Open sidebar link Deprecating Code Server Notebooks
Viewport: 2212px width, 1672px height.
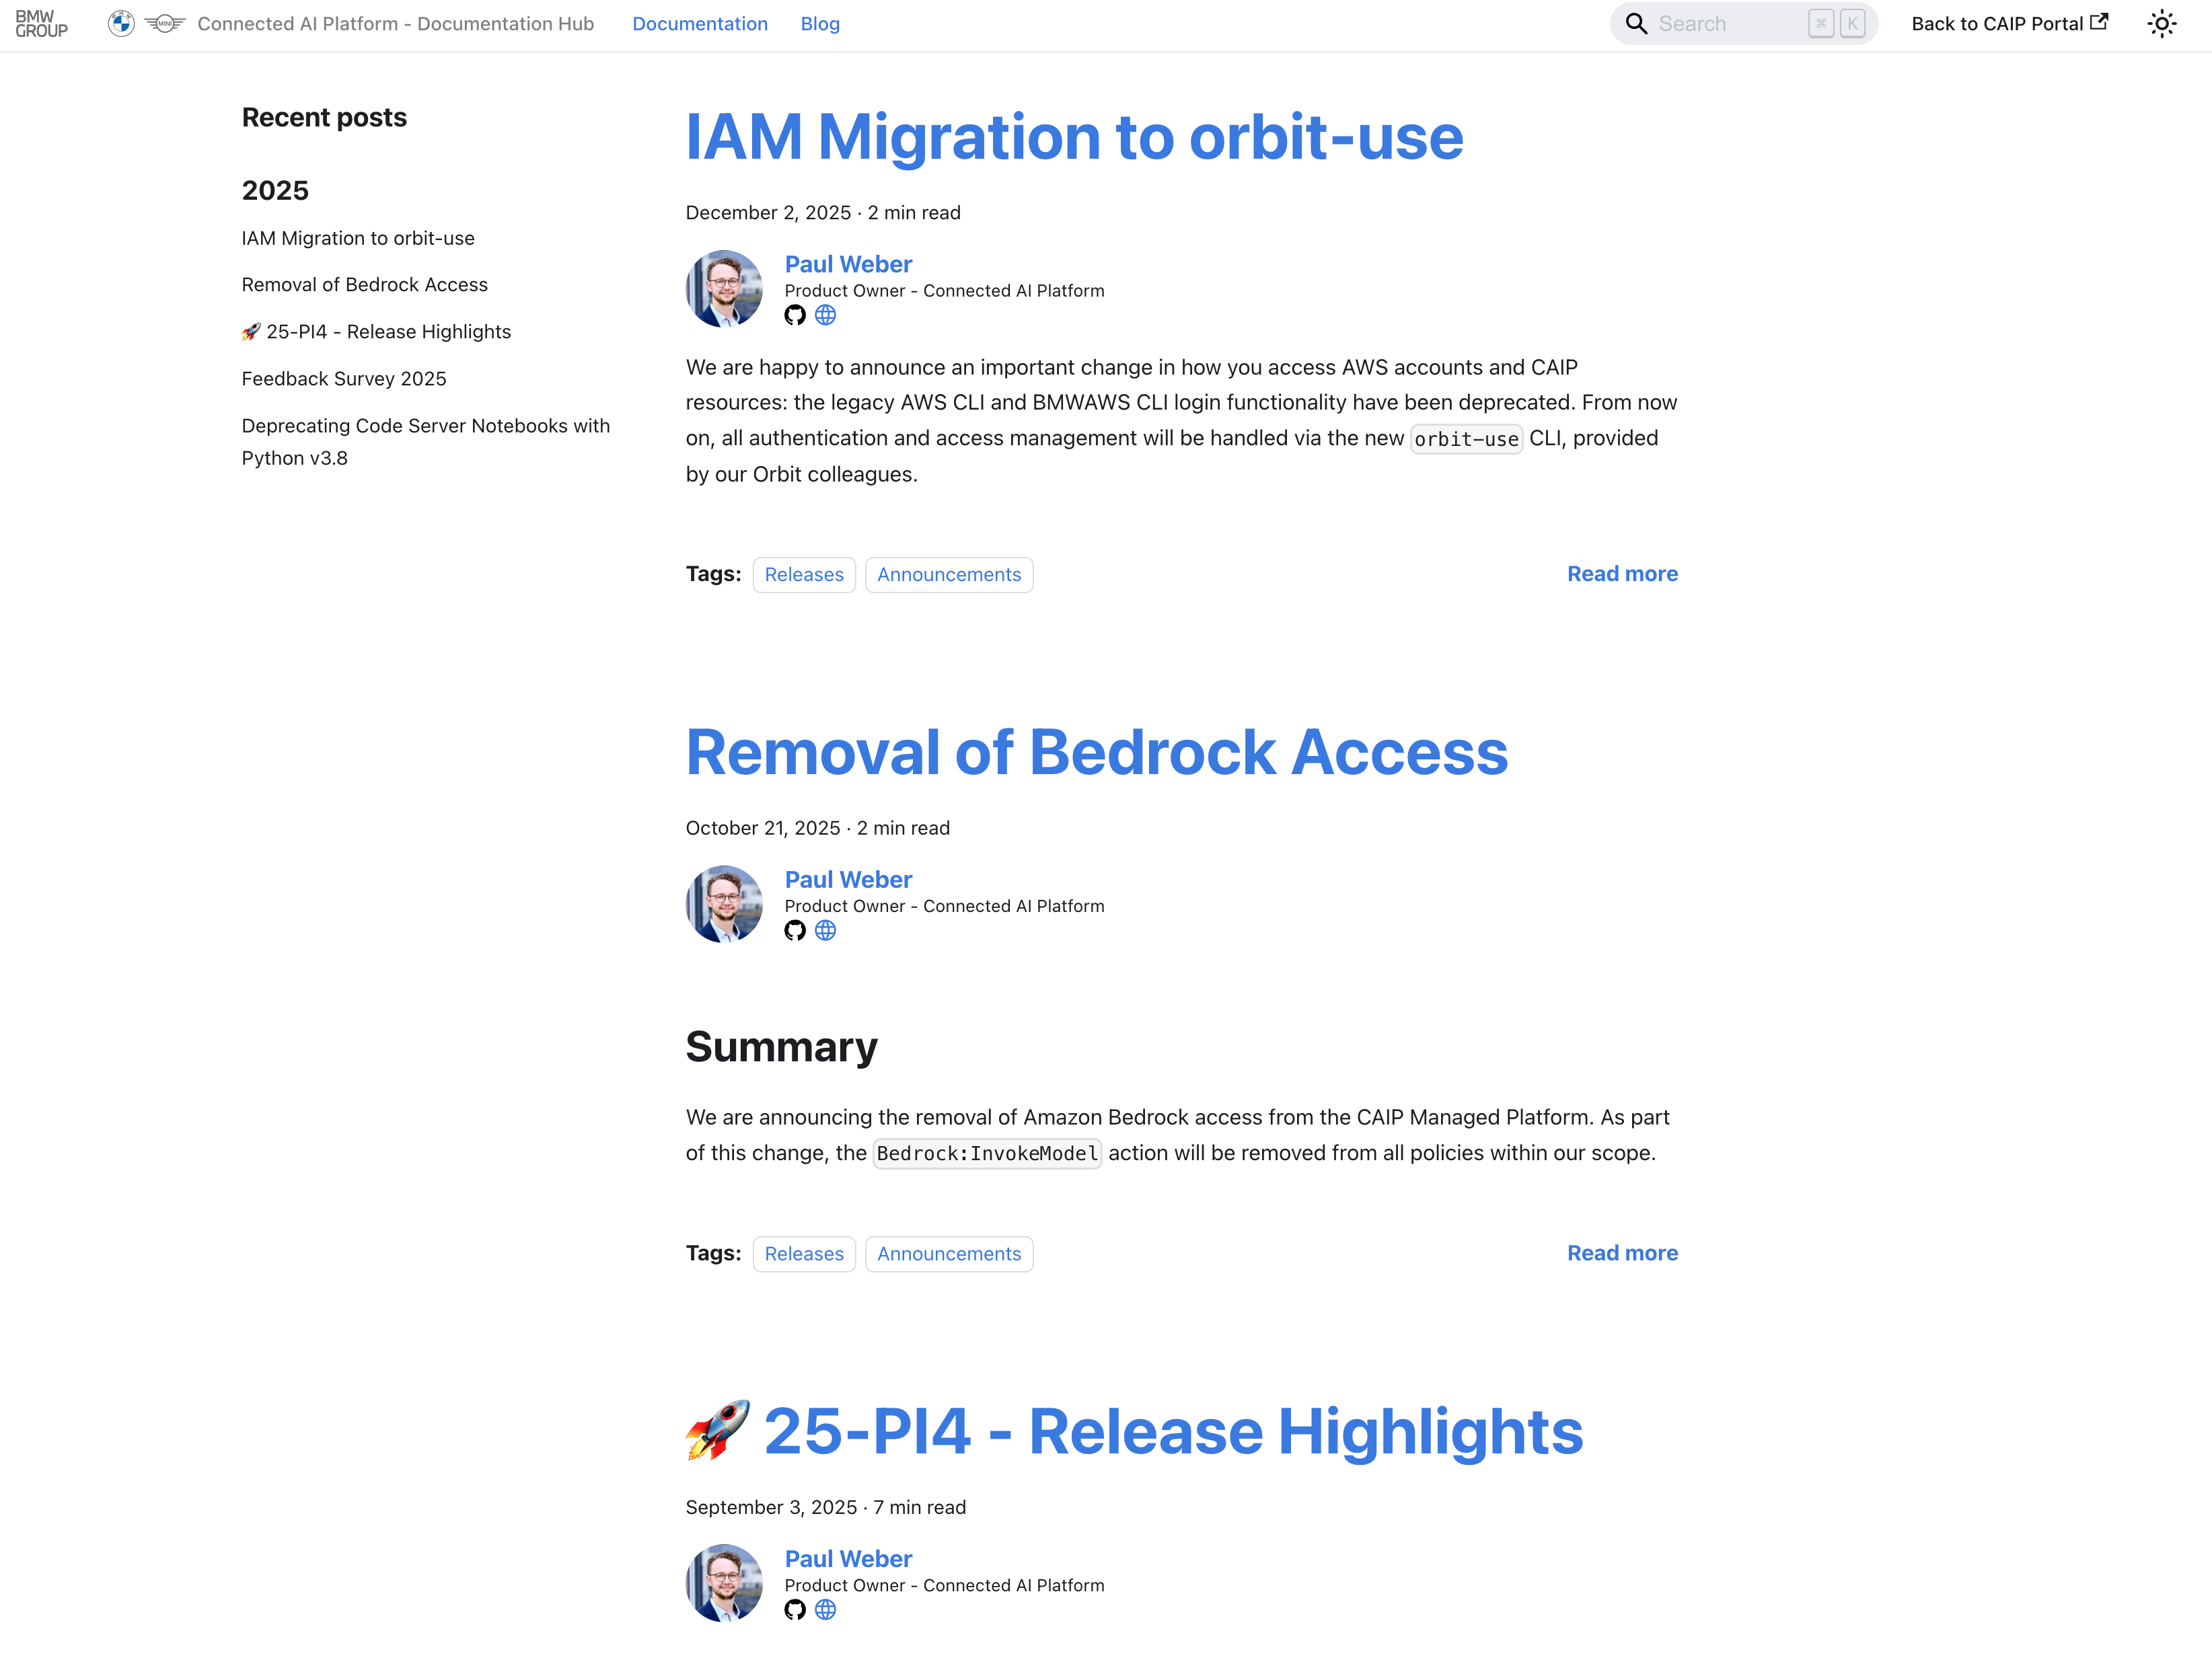426,442
